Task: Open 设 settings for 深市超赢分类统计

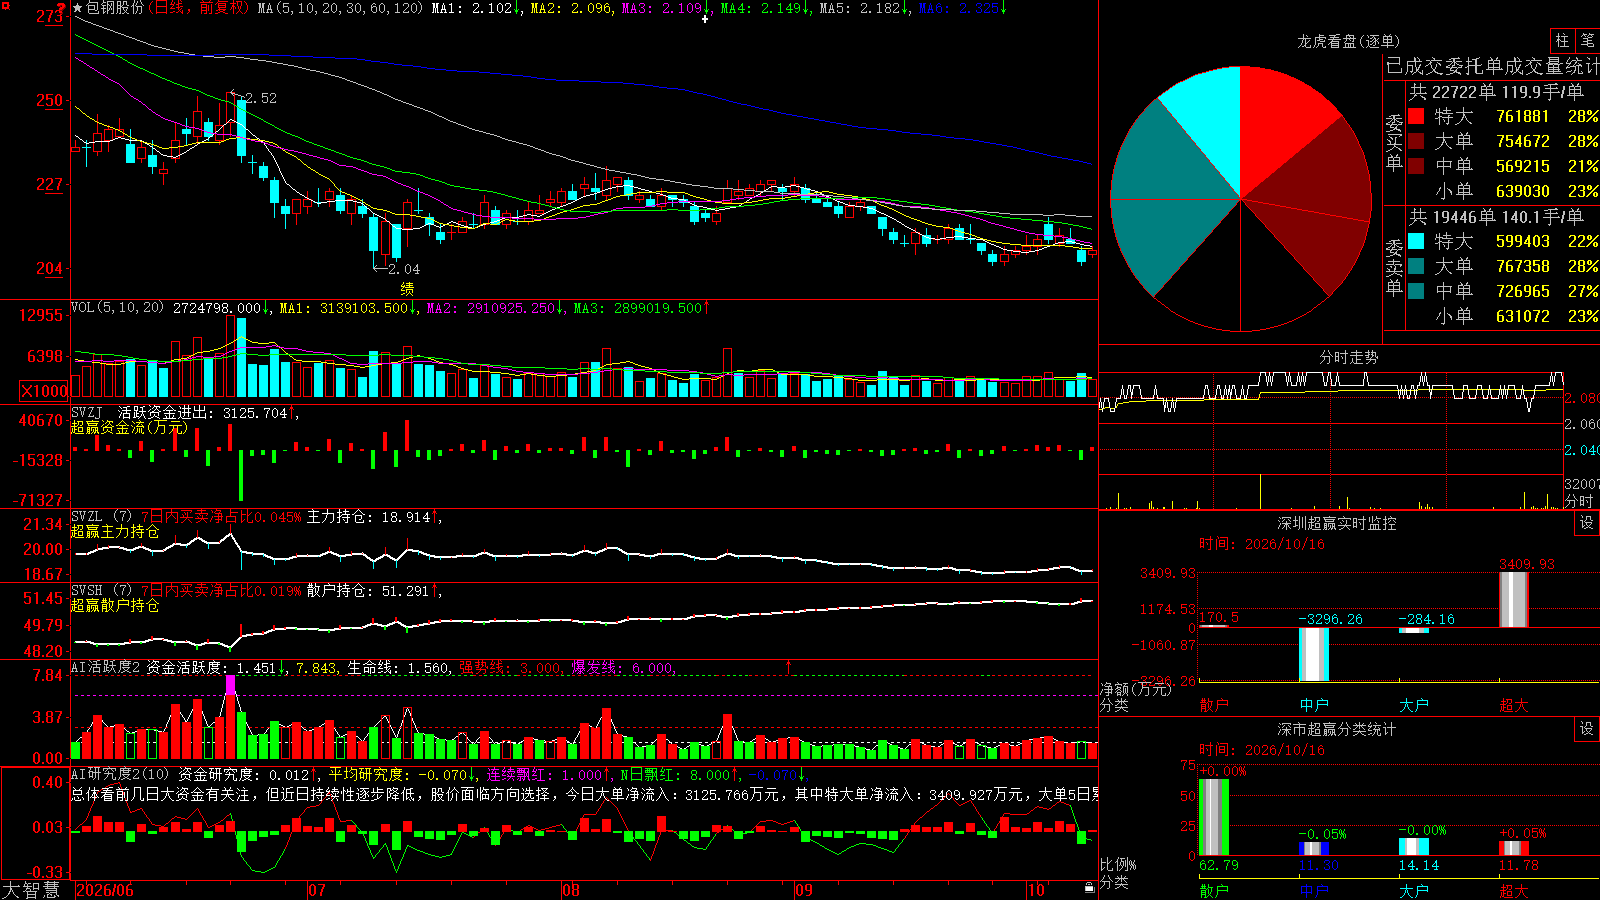Action: click(1587, 729)
